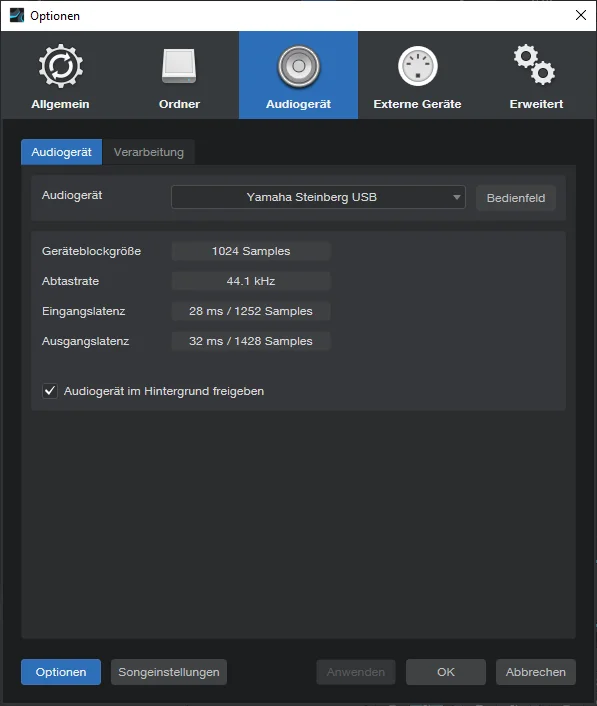Image resolution: width=597 pixels, height=706 pixels.
Task: Switch to Songeinstellungen
Action: pos(169,672)
